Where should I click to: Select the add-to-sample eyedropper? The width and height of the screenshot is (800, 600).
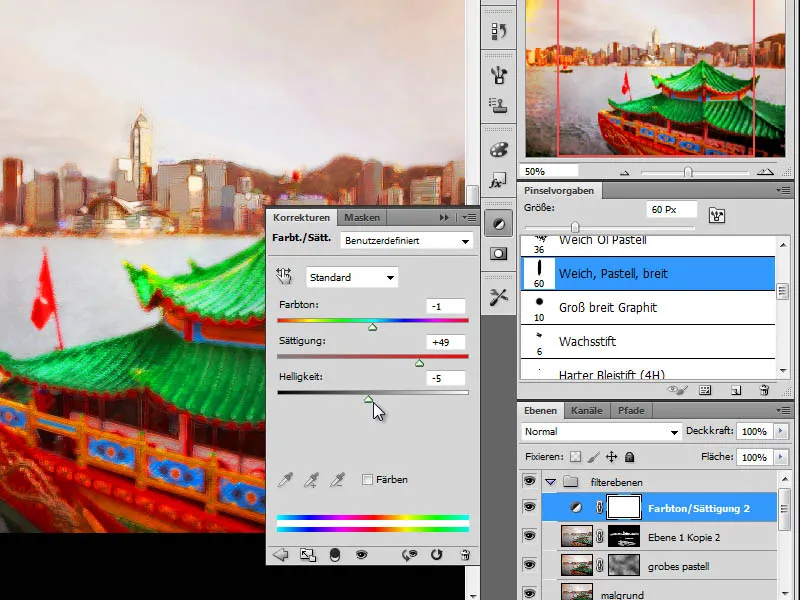311,480
